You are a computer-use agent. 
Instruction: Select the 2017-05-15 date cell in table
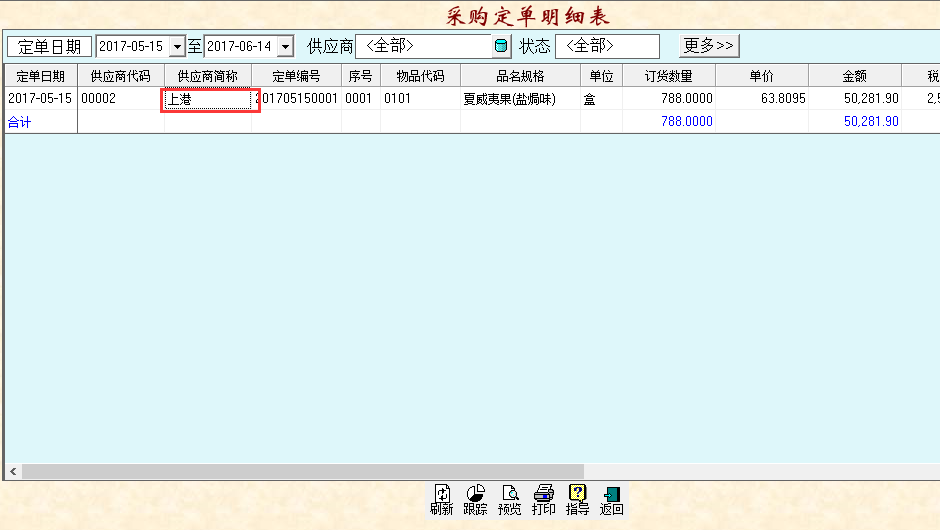click(x=41, y=98)
